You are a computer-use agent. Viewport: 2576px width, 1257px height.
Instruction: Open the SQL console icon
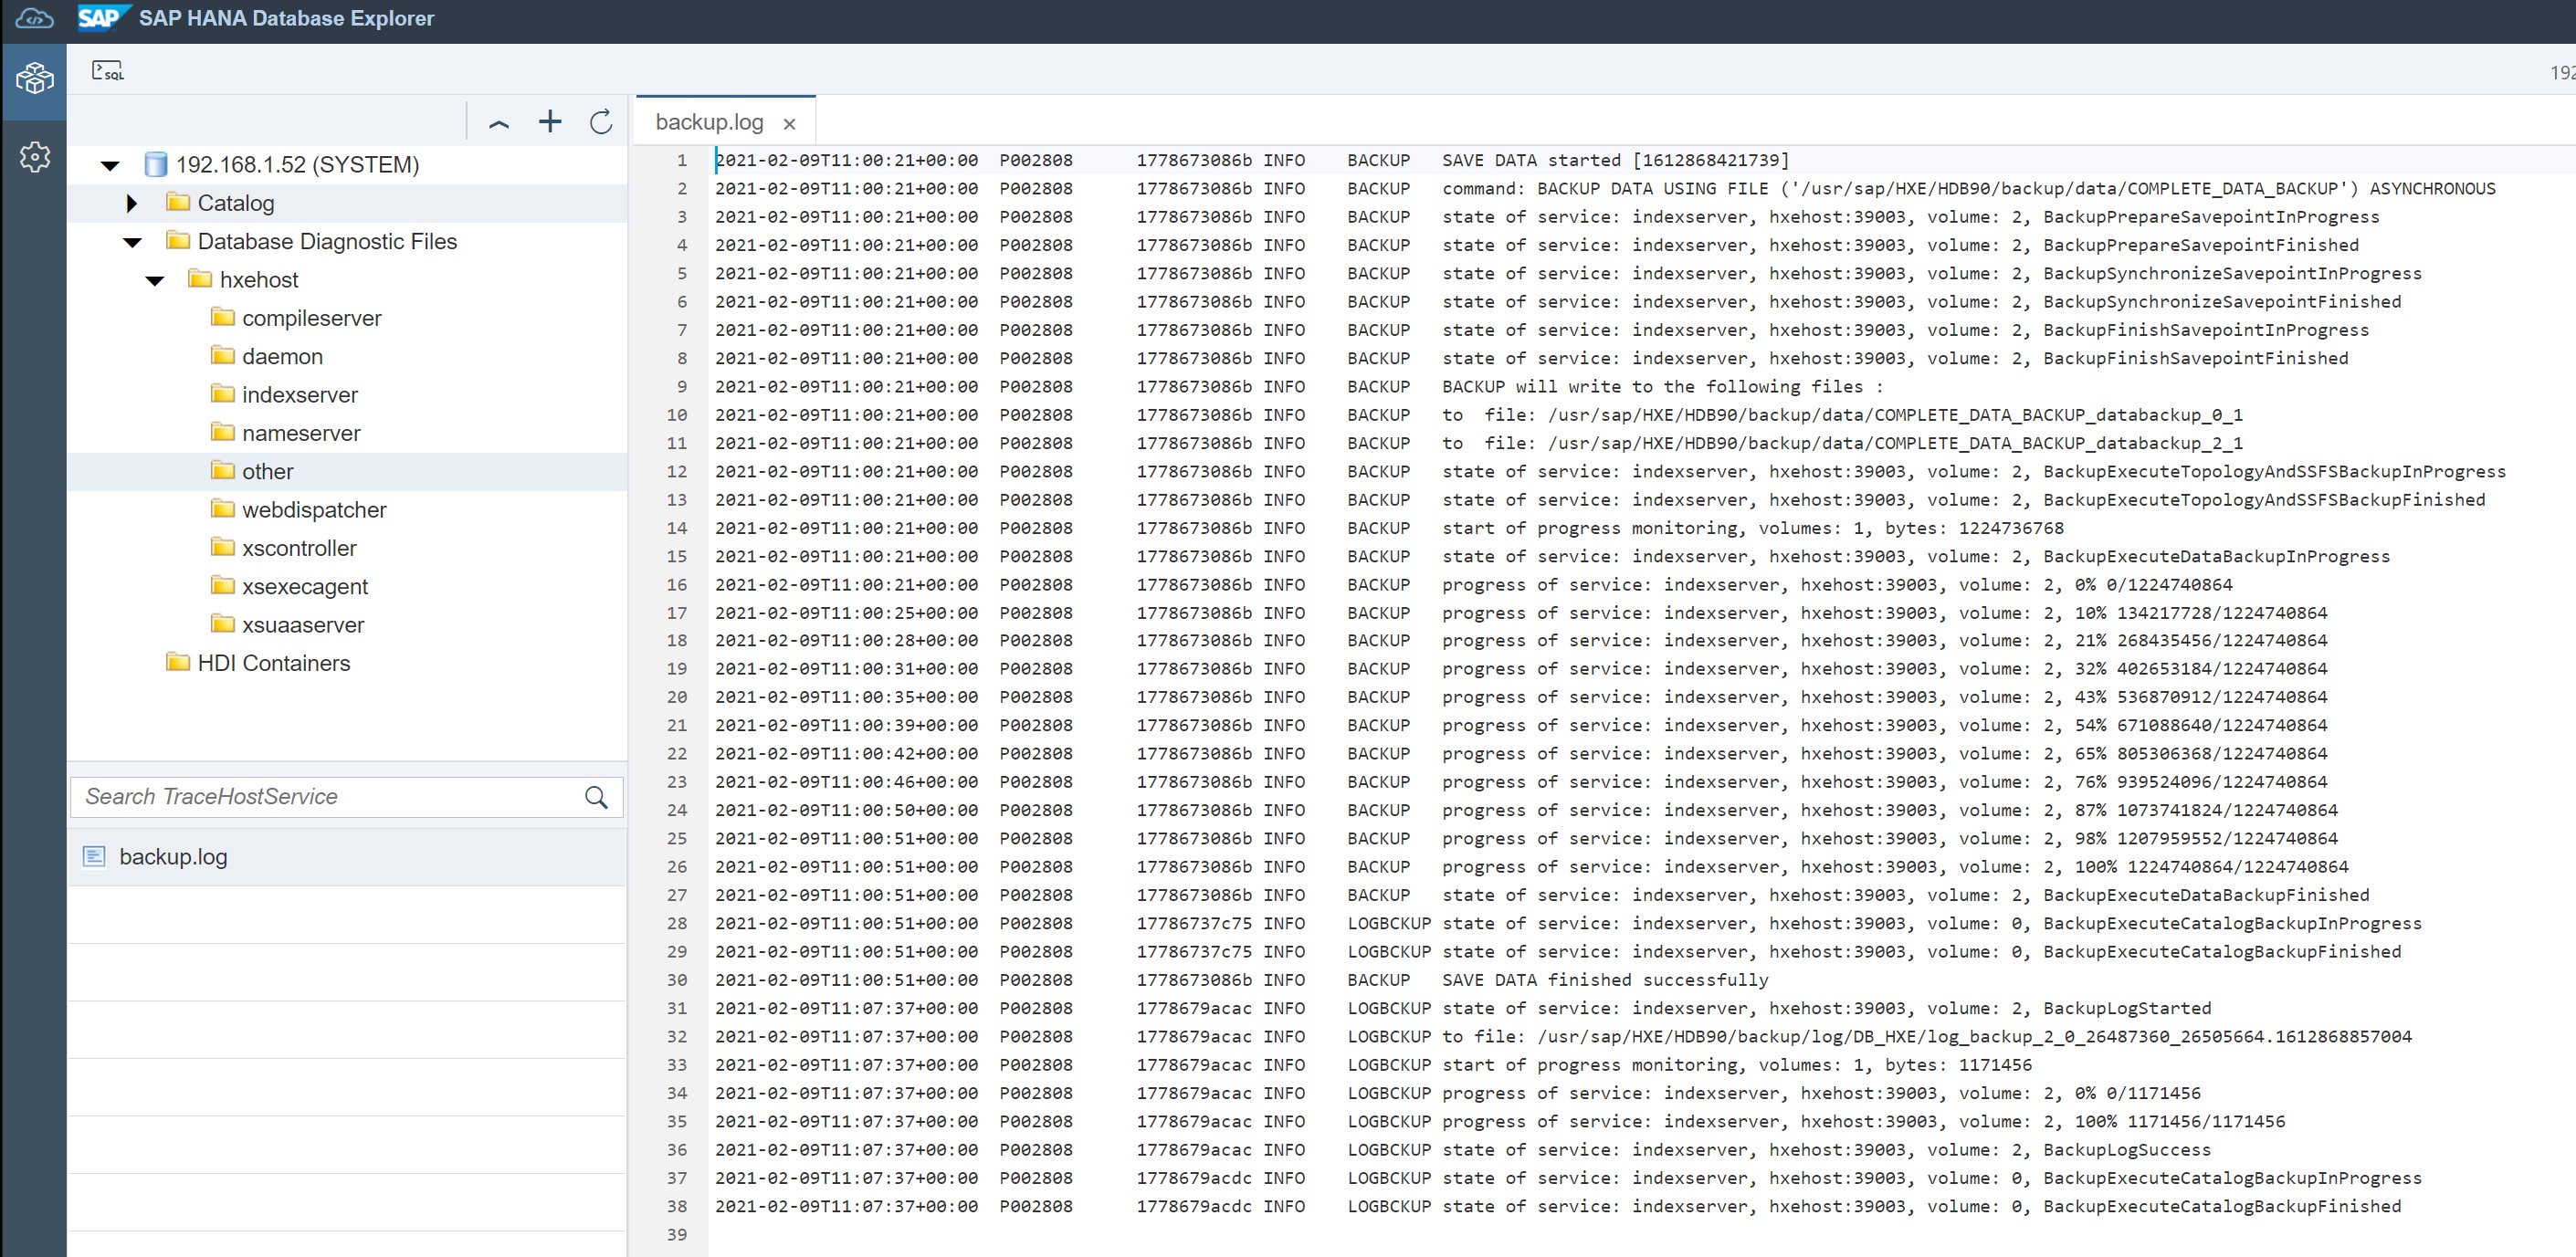[107, 71]
